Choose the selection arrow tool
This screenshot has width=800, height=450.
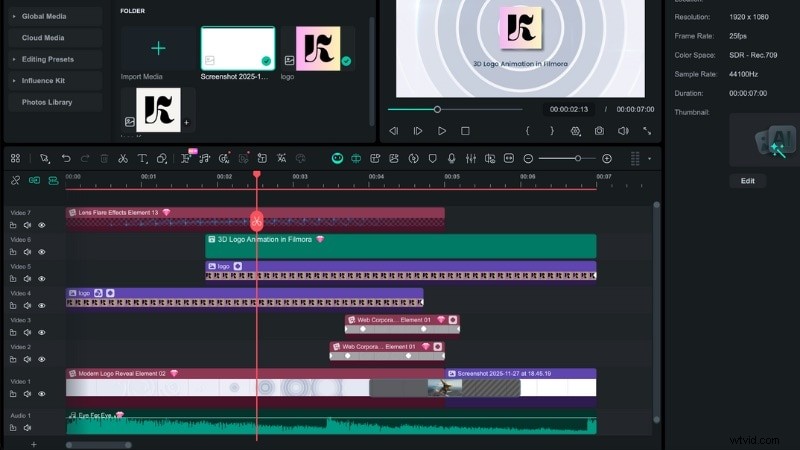[x=45, y=159]
